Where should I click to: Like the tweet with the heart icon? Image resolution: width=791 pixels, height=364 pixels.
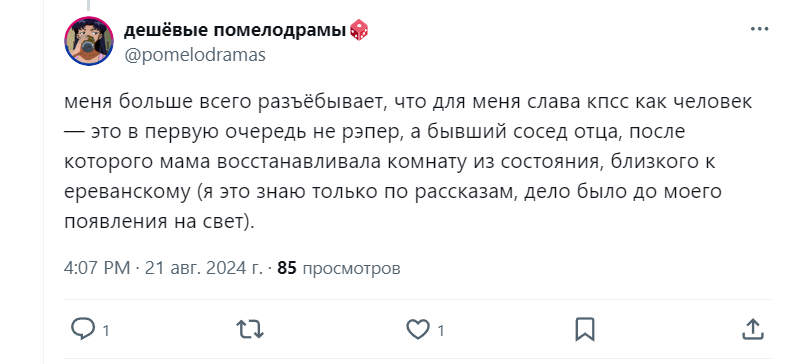point(418,330)
